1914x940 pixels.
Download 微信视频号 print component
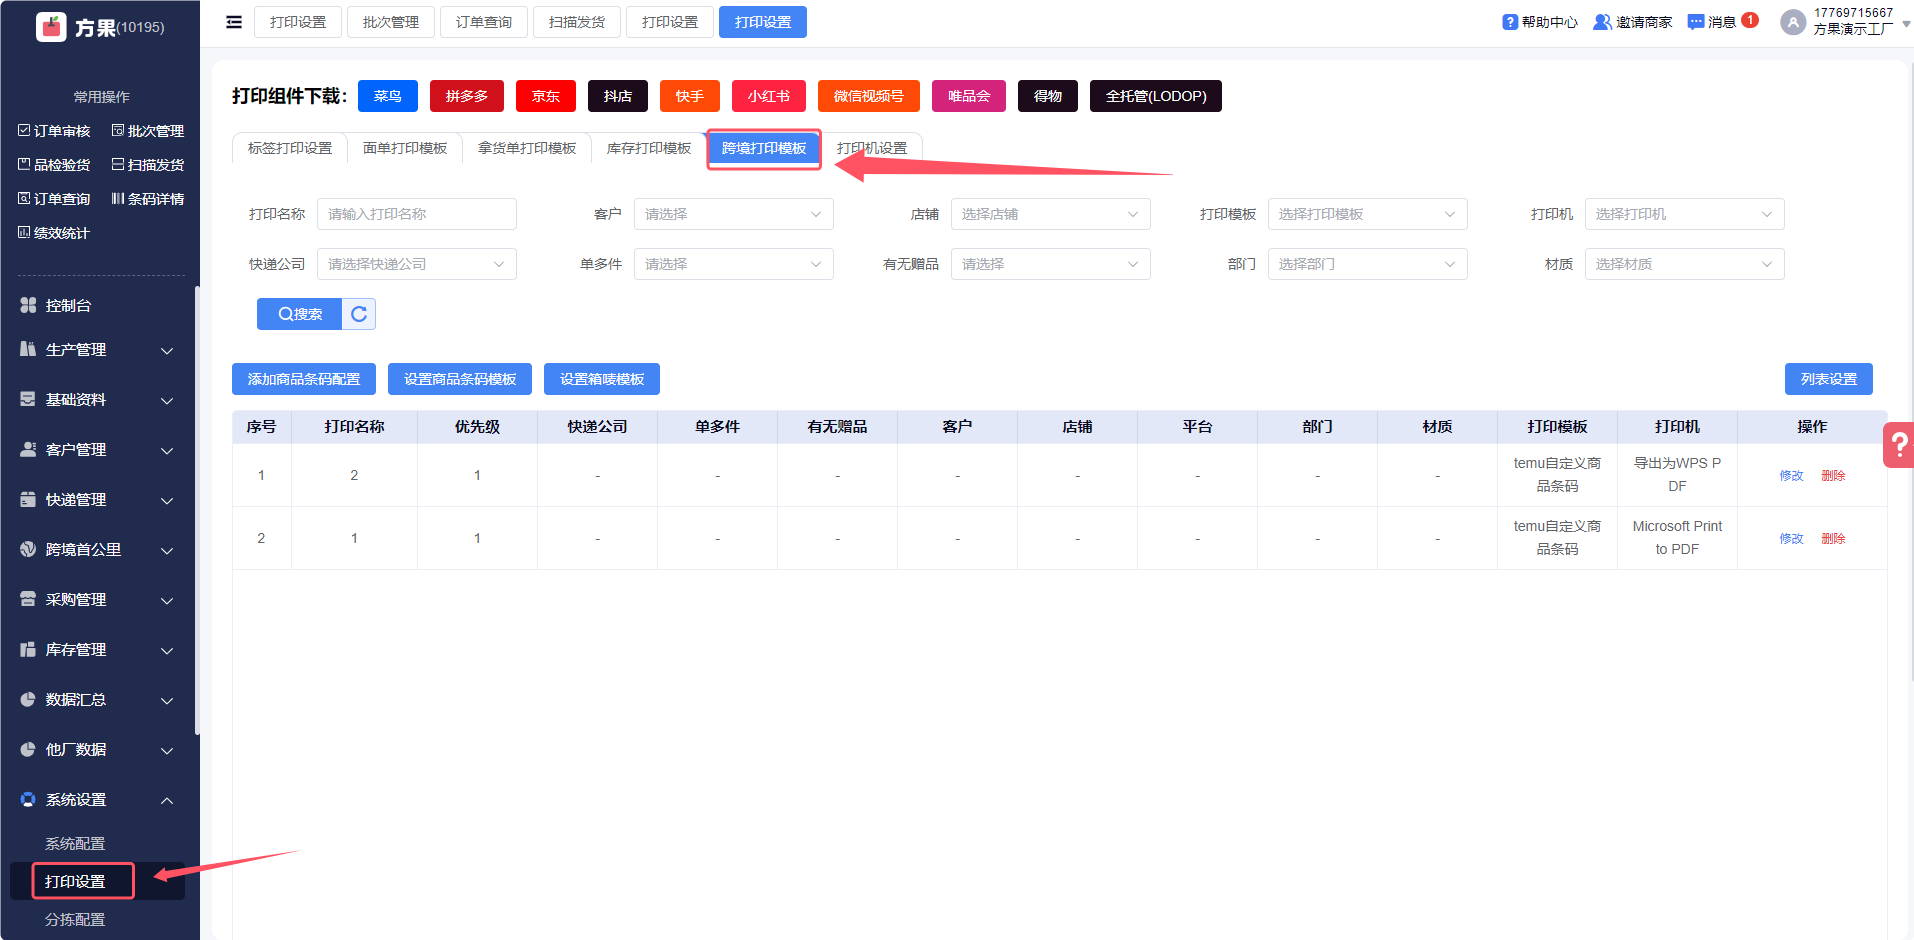coord(869,96)
